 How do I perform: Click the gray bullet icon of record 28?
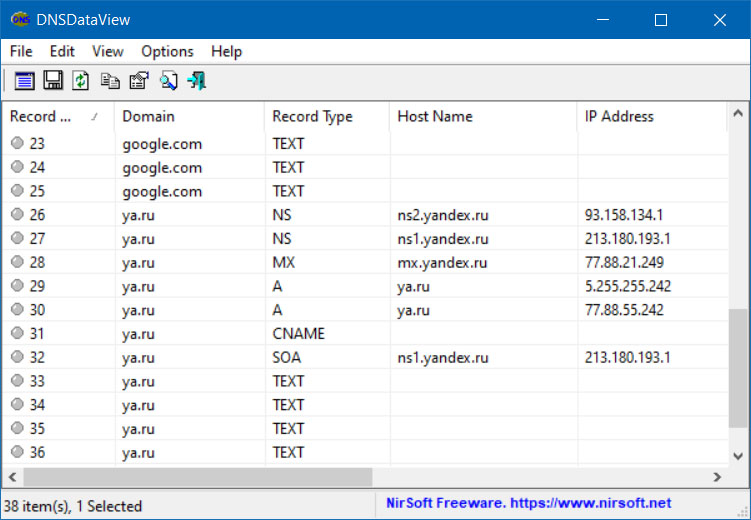pyautogui.click(x=17, y=261)
